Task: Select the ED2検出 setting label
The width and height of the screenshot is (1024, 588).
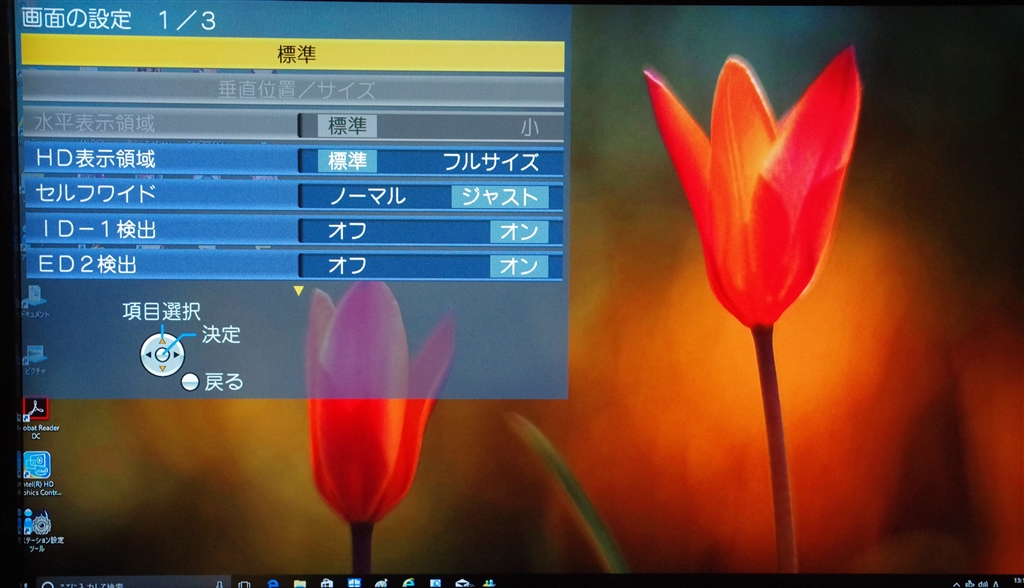Action: [x=87, y=264]
